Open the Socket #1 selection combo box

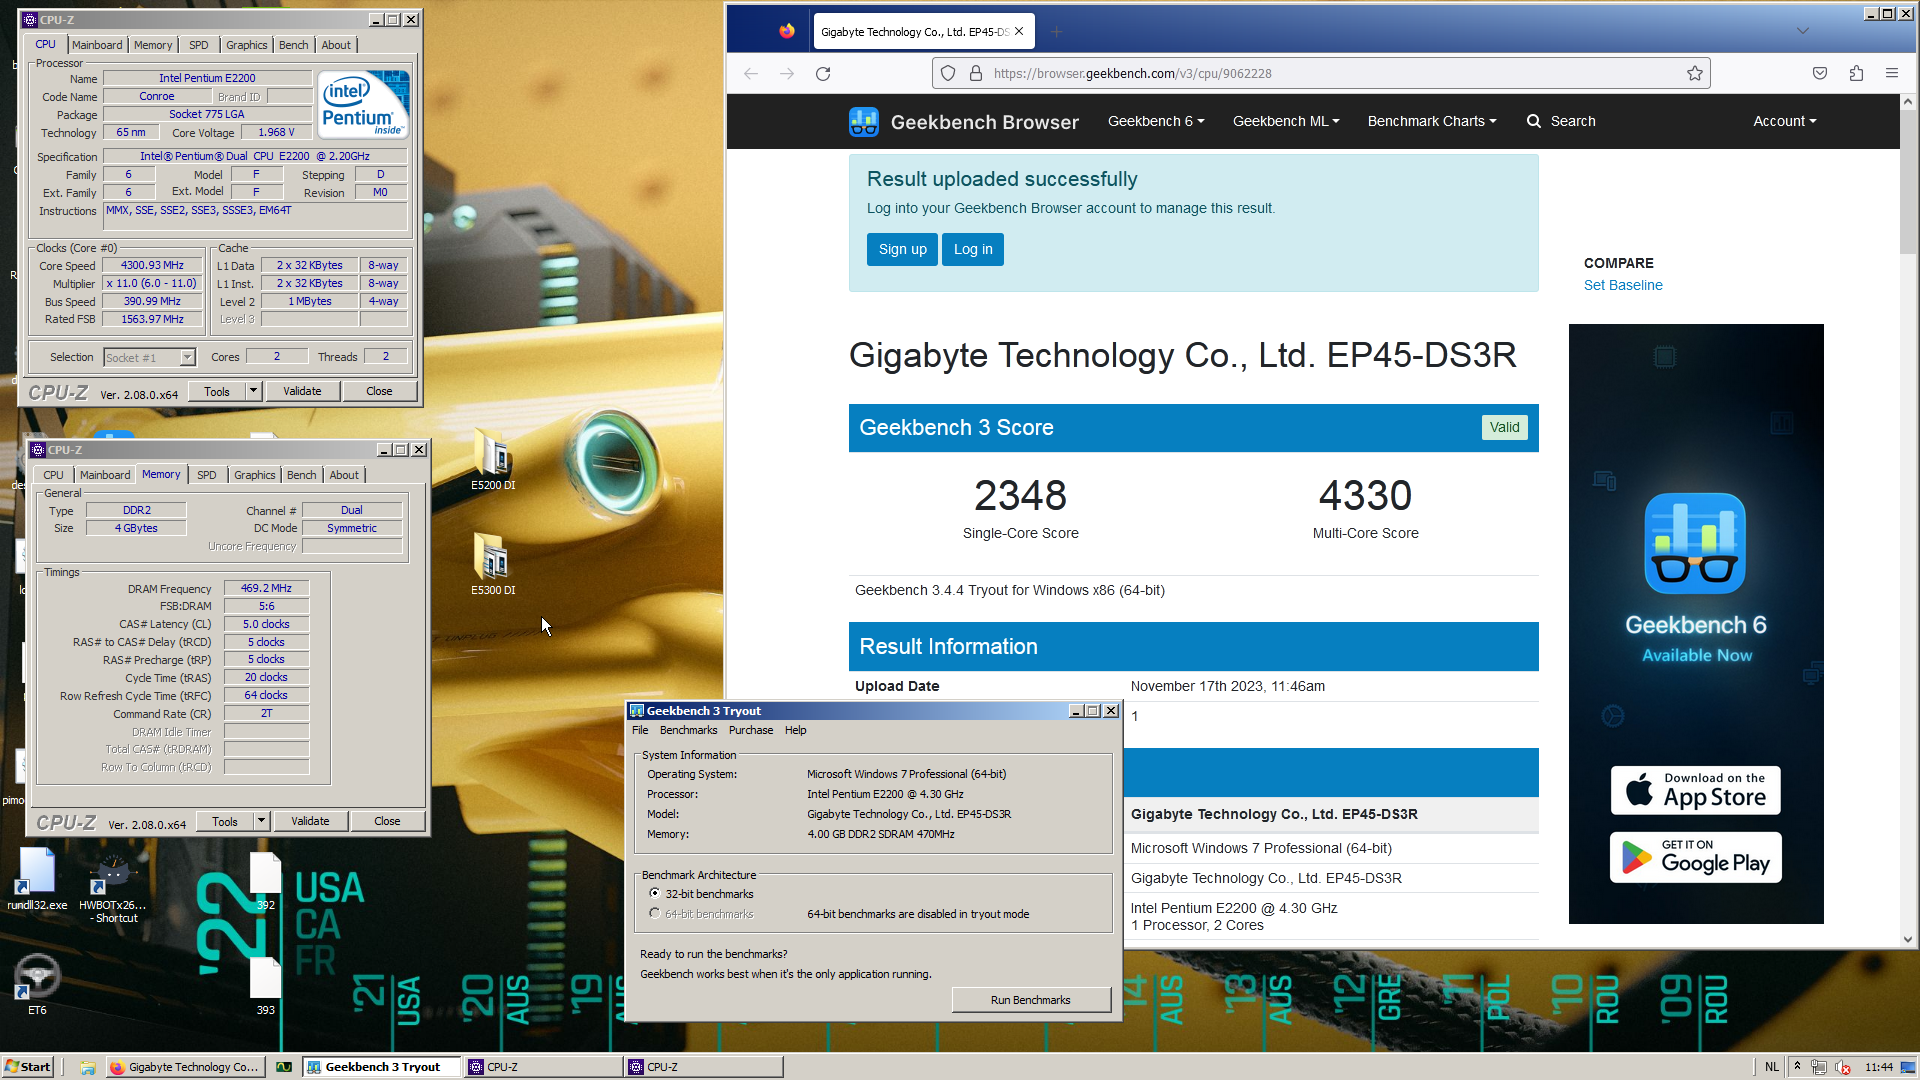pyautogui.click(x=149, y=358)
